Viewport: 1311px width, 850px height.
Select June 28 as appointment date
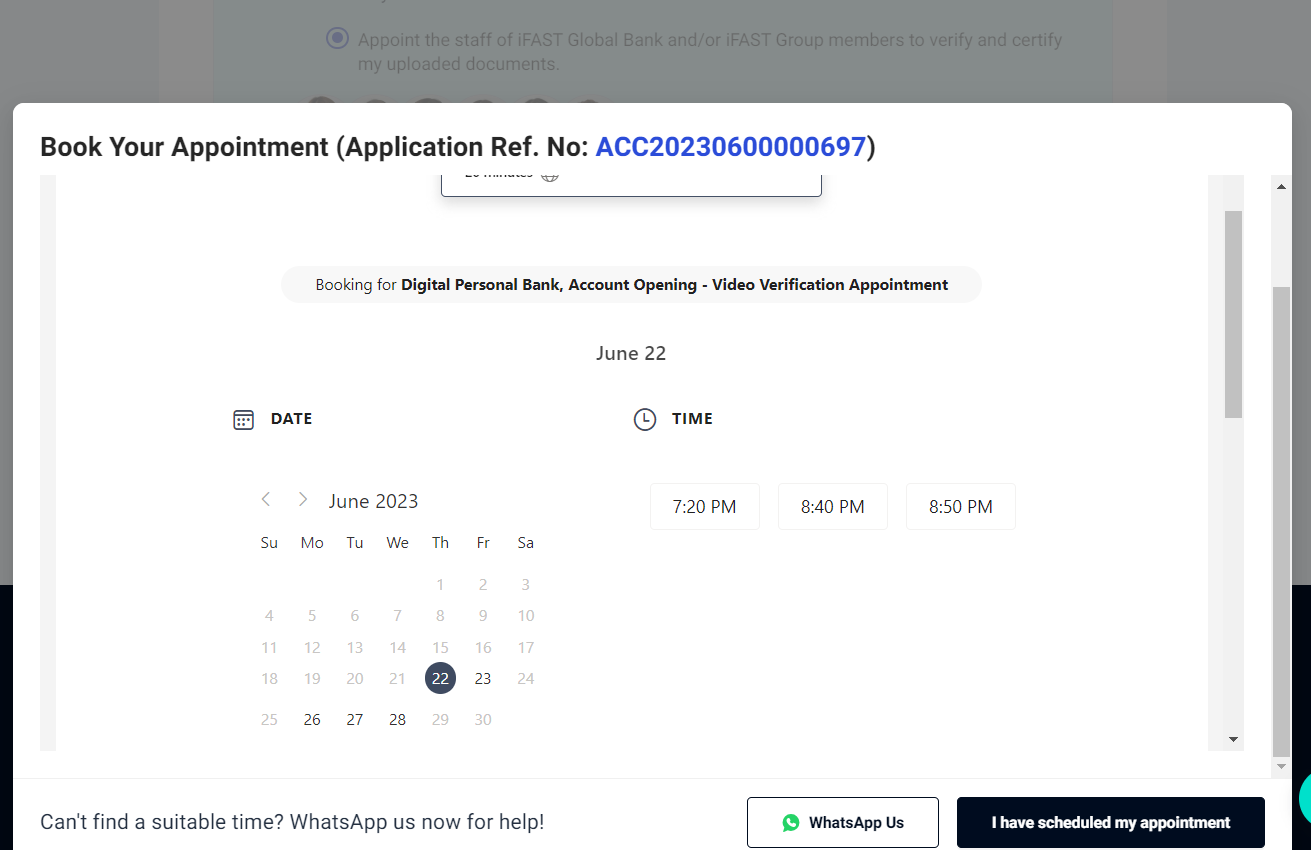398,720
